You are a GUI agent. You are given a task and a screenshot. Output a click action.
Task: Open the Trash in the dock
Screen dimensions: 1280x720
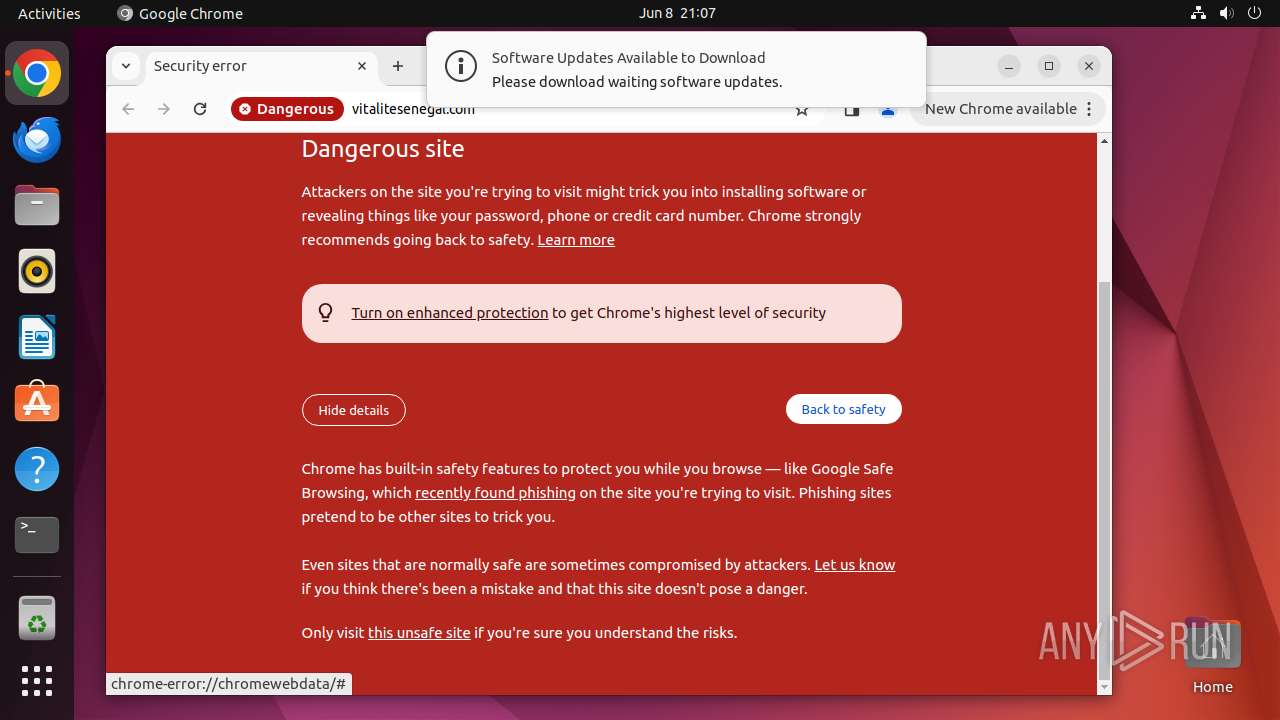coord(37,617)
